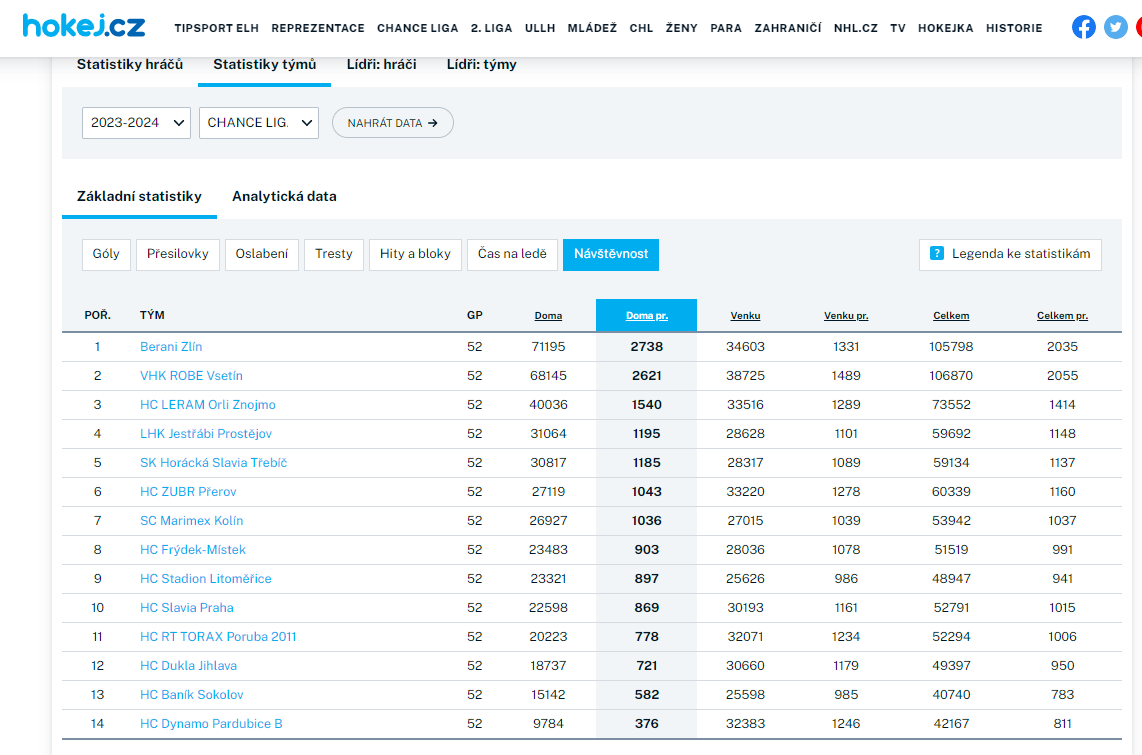
Task: Go to the REPREZENTACE menu item
Action: (319, 28)
